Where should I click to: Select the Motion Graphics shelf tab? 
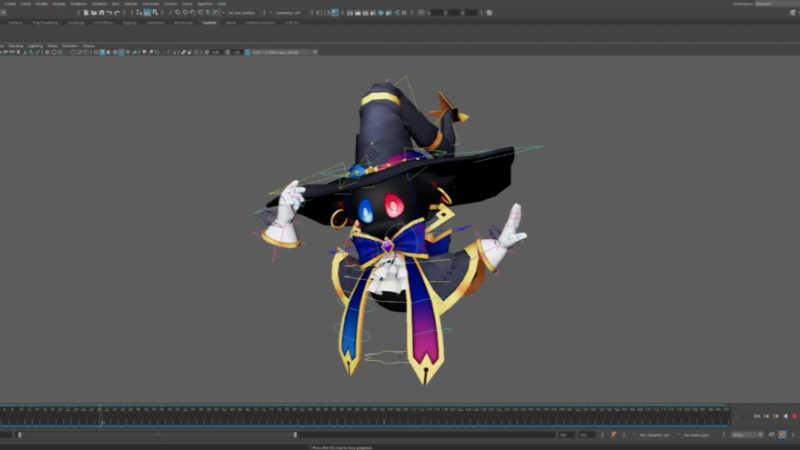click(261, 22)
